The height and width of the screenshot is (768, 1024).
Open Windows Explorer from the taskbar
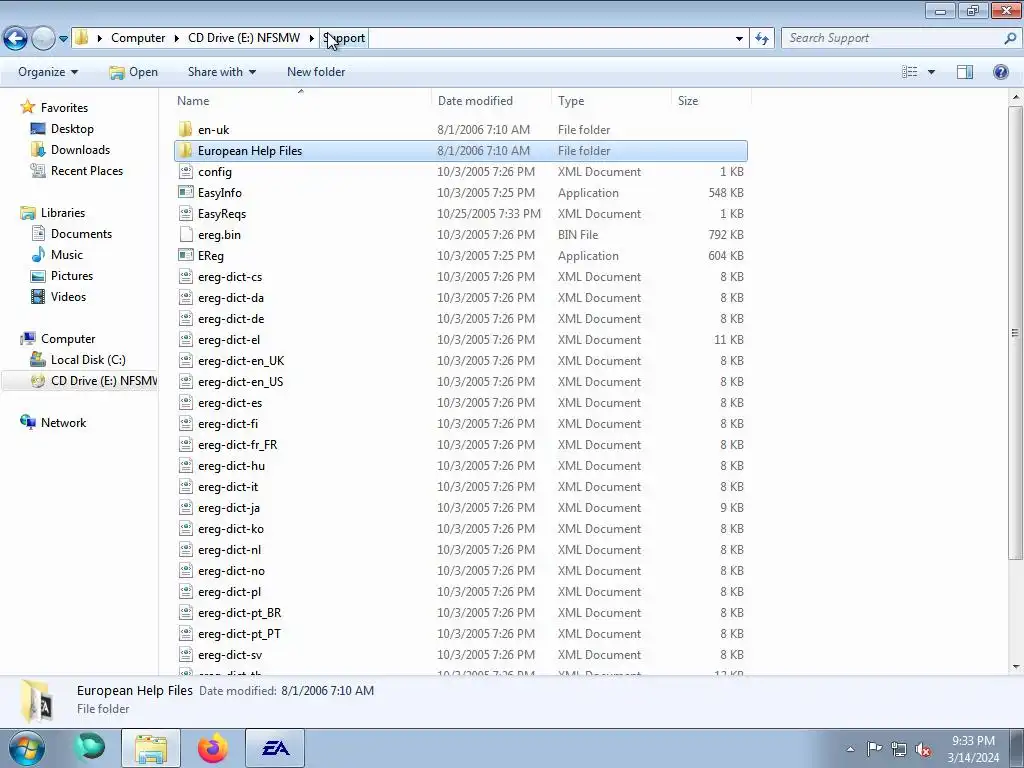pyautogui.click(x=151, y=748)
